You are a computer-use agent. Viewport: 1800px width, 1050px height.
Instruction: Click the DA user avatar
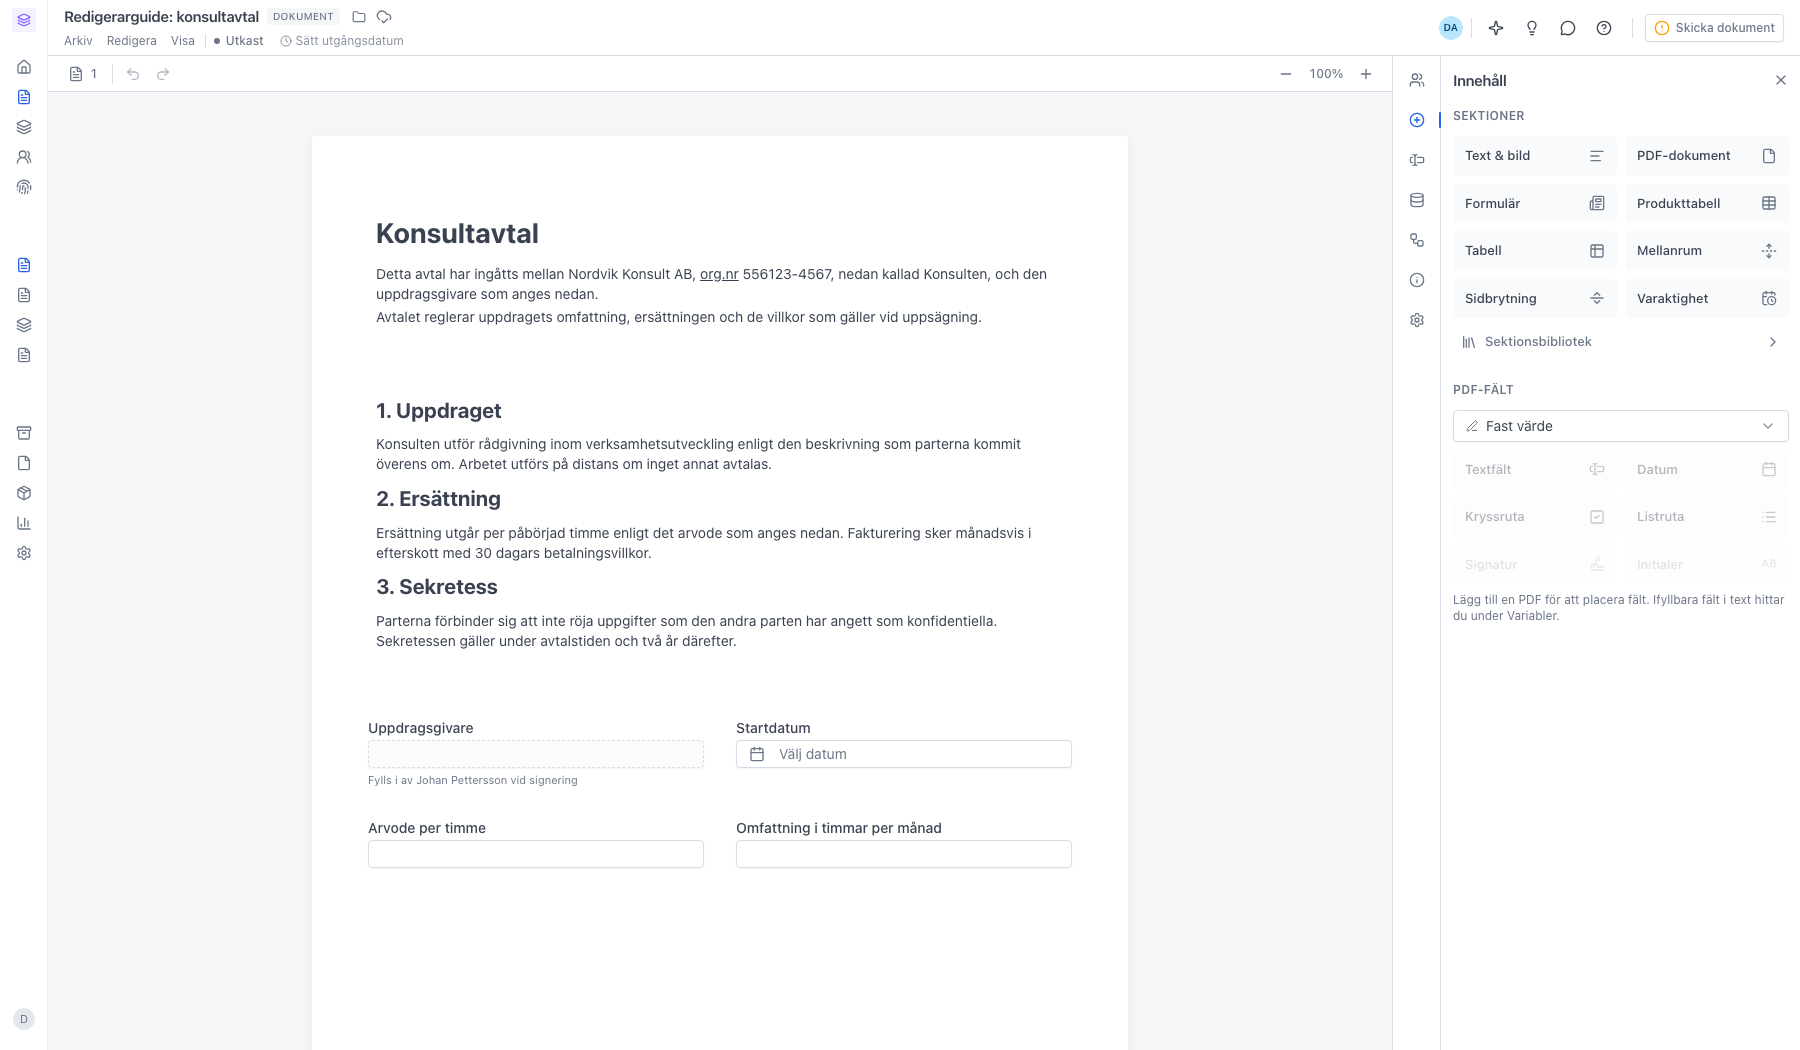click(1450, 28)
